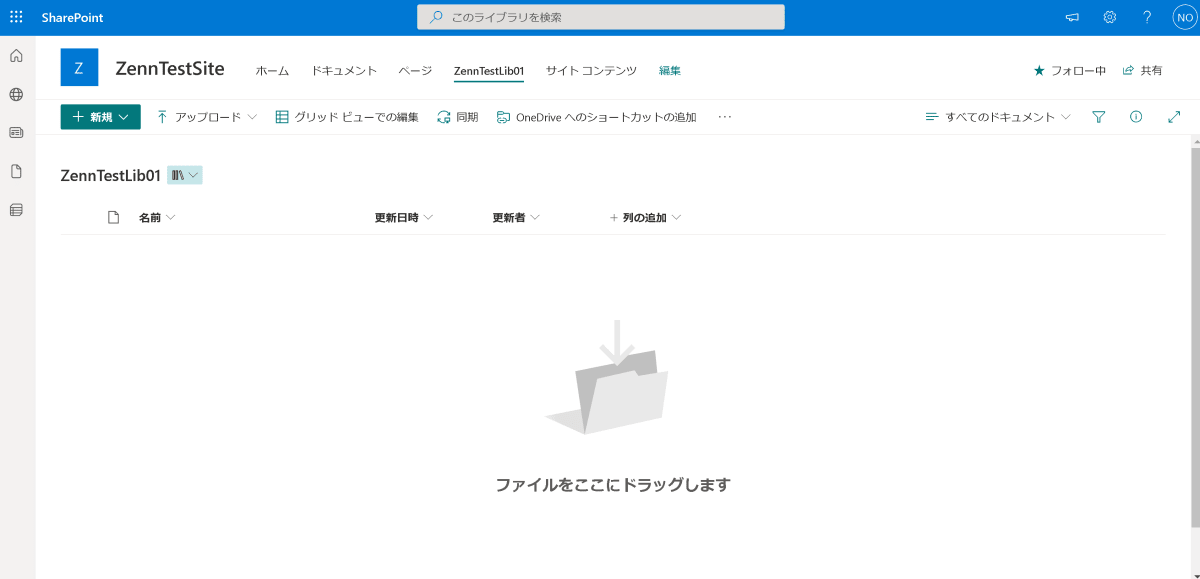Click the file type column icon
1200x579 pixels.
click(113, 217)
